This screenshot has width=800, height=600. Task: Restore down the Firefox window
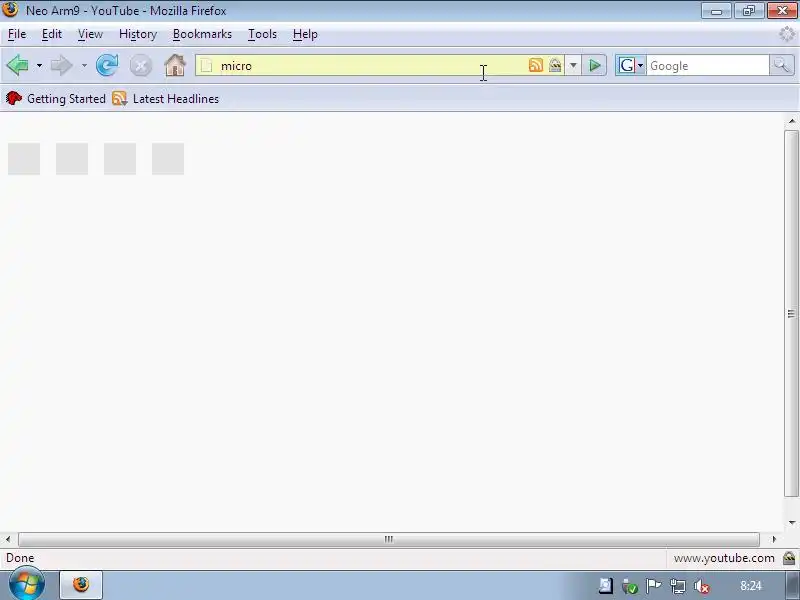tap(748, 10)
